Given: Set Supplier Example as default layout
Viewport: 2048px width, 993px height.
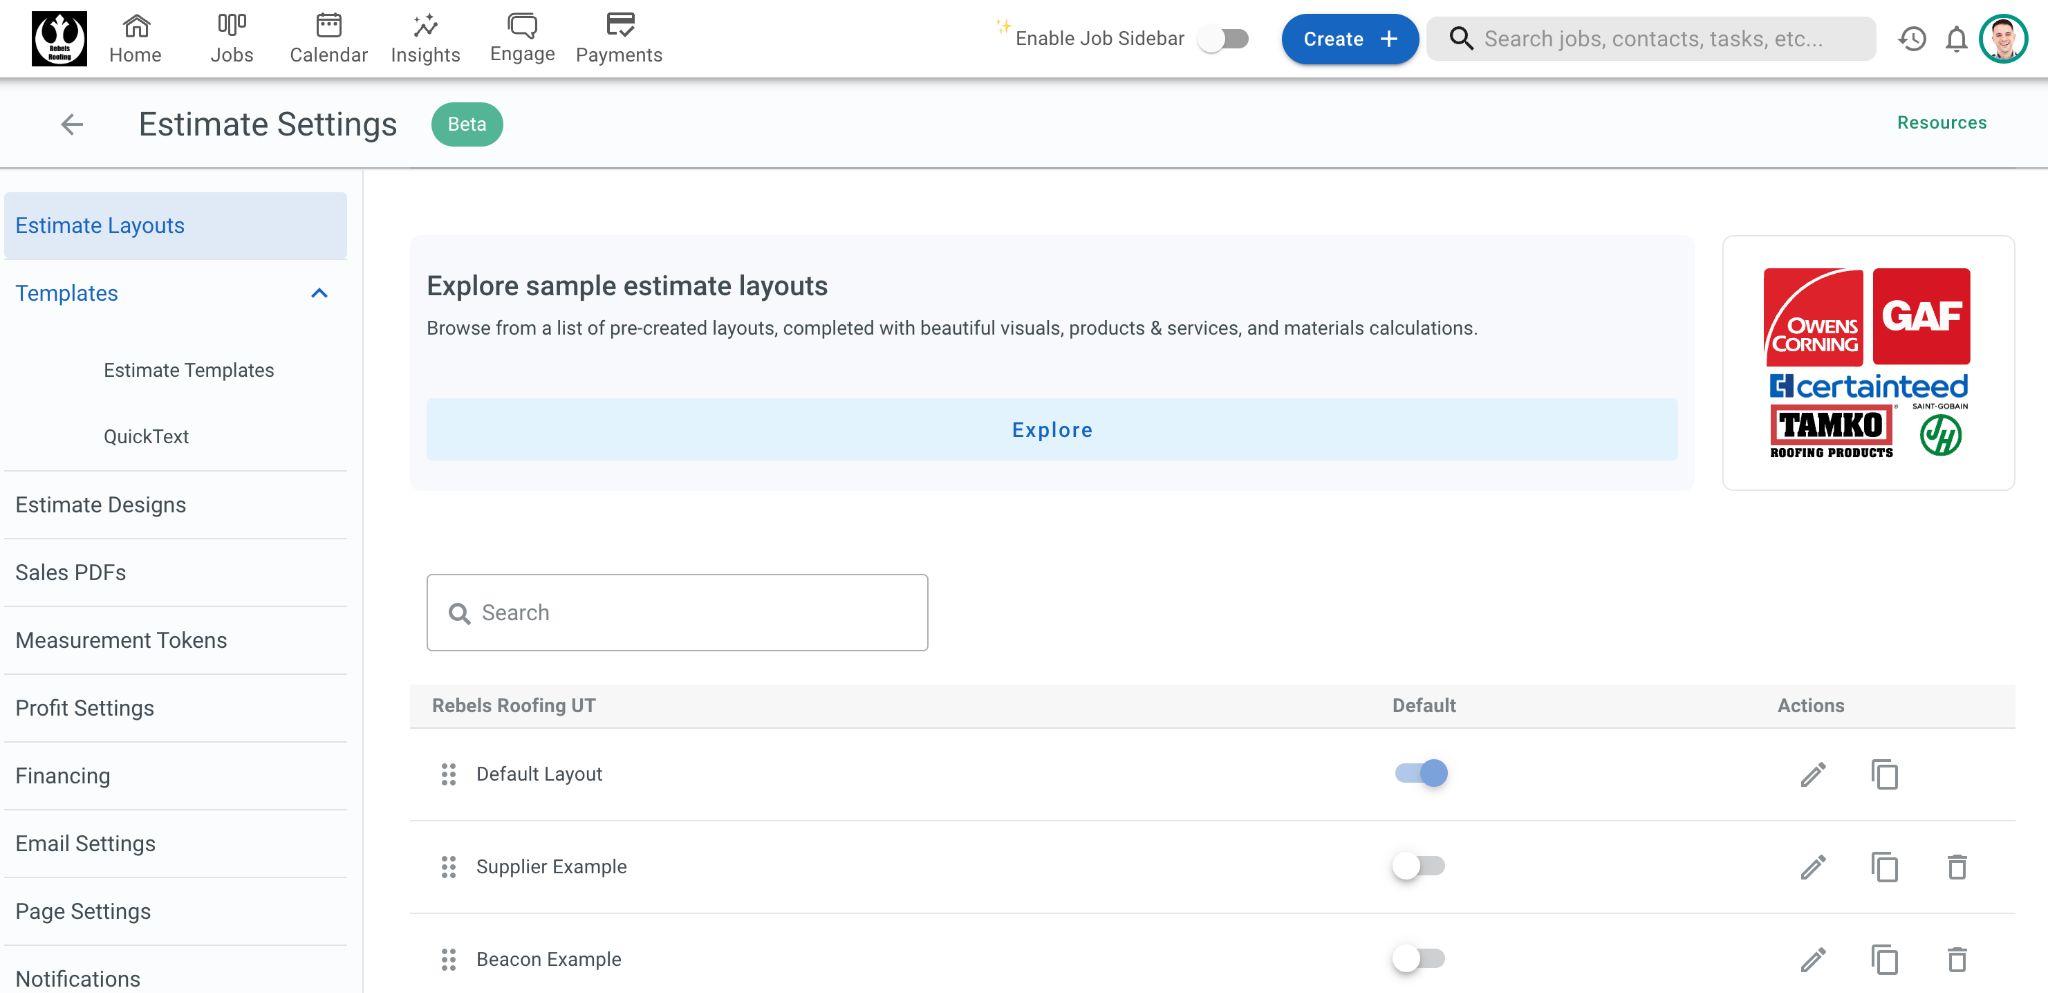Looking at the screenshot, I should [x=1418, y=867].
